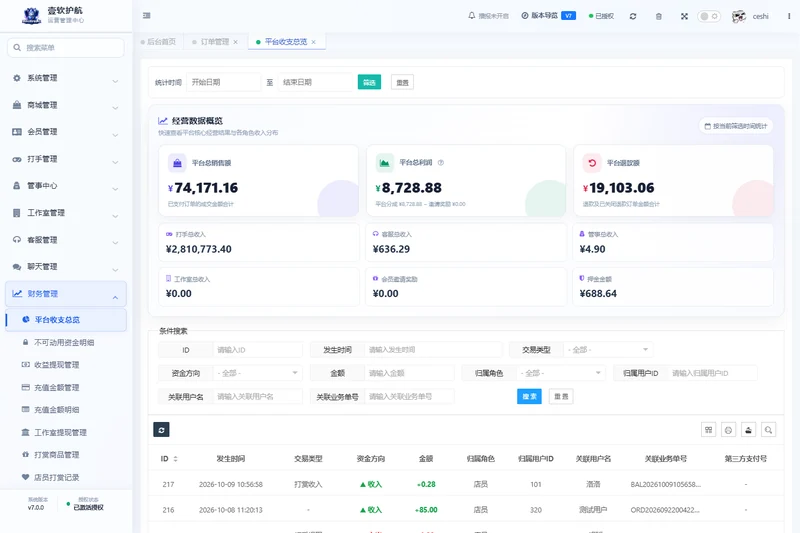Open 充值金额明细 in sidebar
The height and width of the screenshot is (533, 800).
56,410
